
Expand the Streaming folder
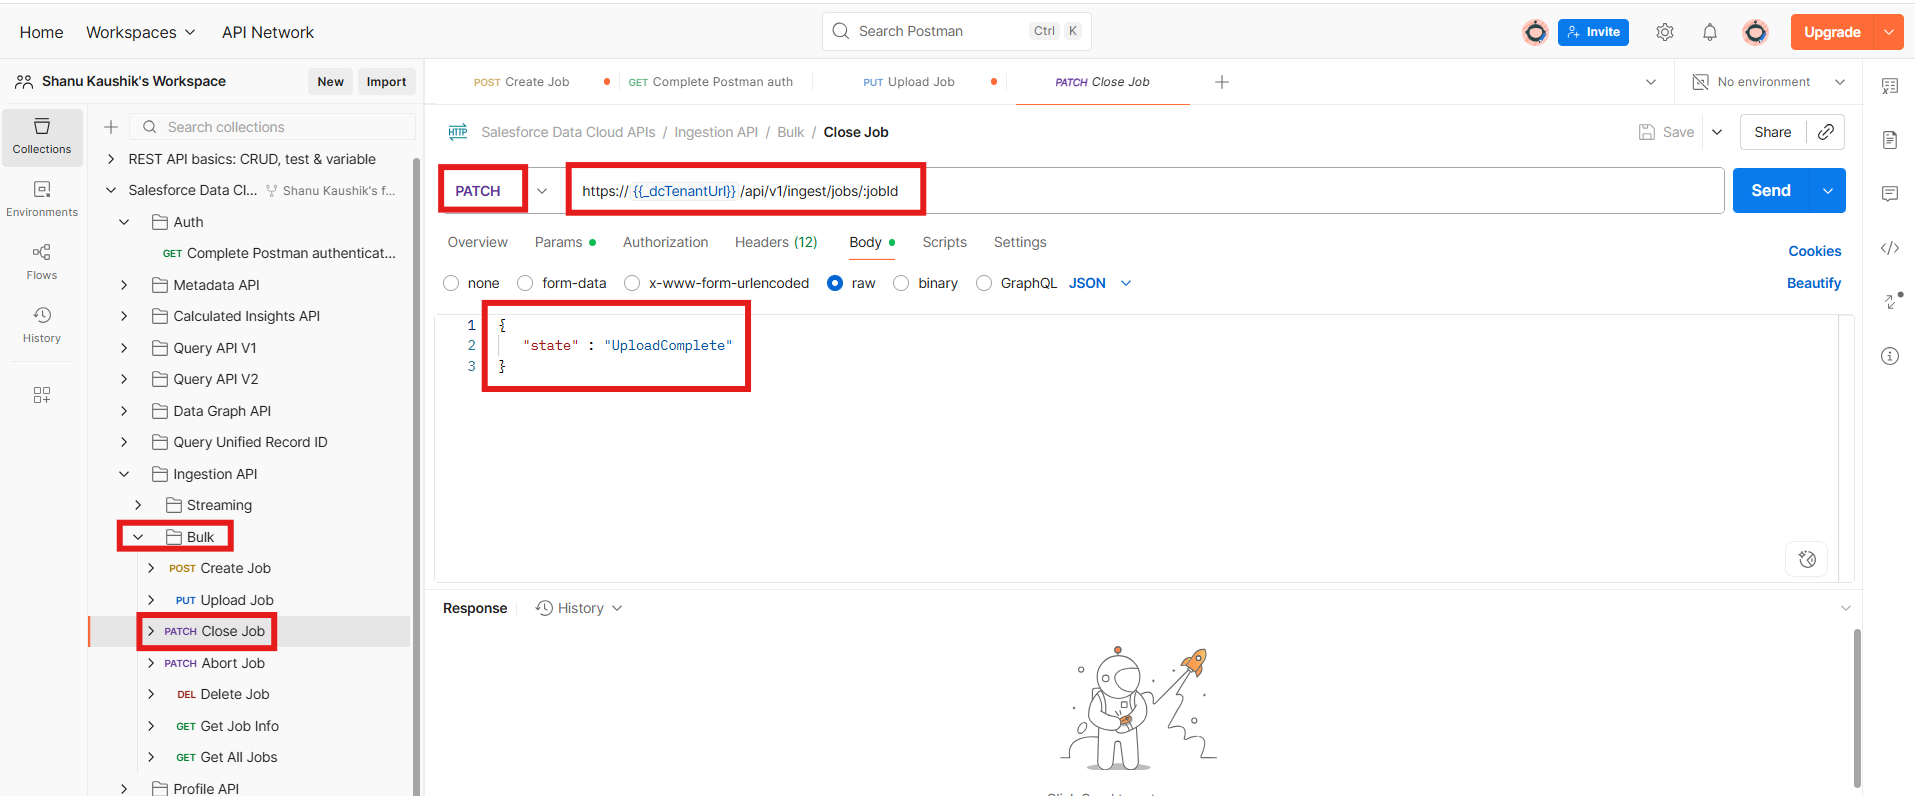point(138,505)
